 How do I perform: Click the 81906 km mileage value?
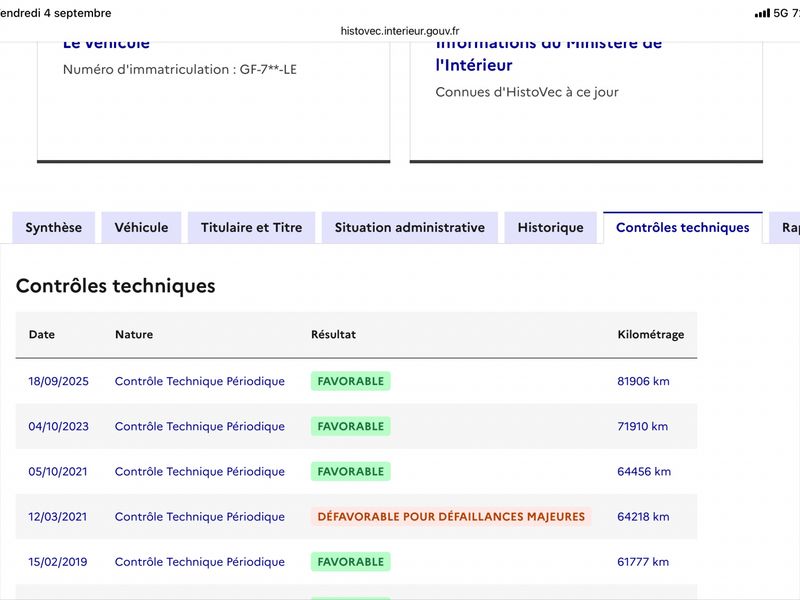[643, 381]
